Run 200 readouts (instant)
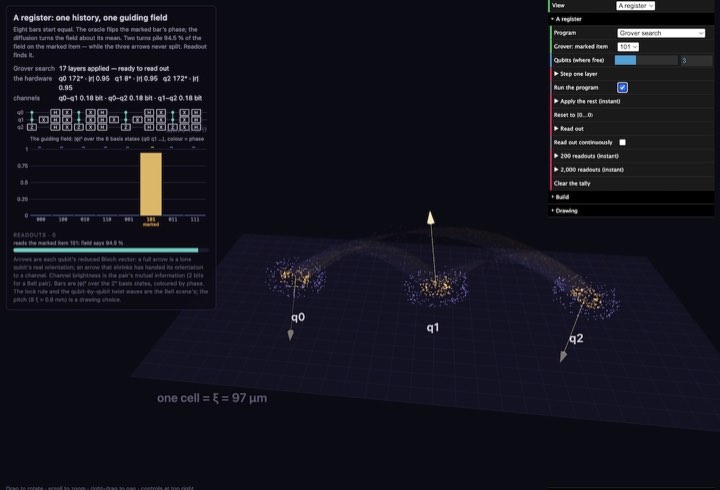The width and height of the screenshot is (720, 490). coord(631,156)
